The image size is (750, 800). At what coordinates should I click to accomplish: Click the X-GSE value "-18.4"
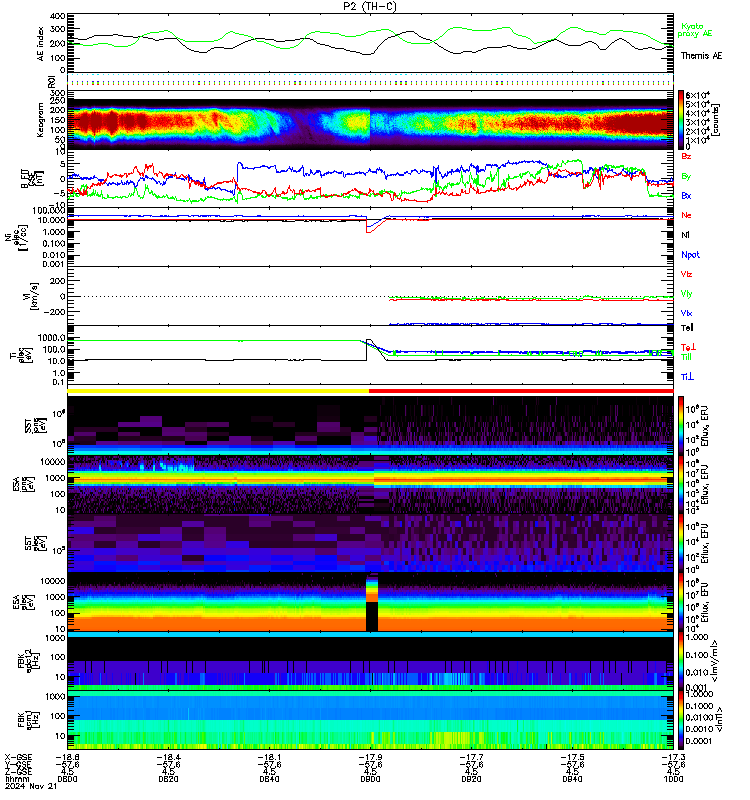(168, 757)
